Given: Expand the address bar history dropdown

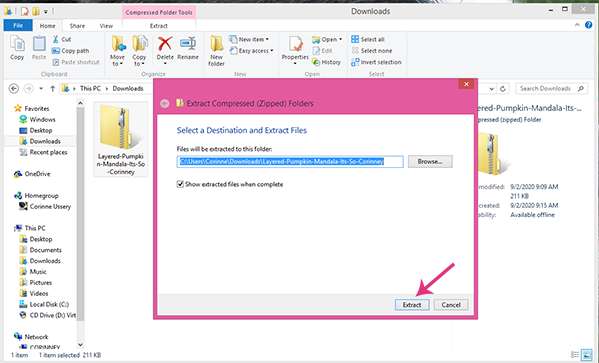Looking at the screenshot, I should tap(492, 89).
